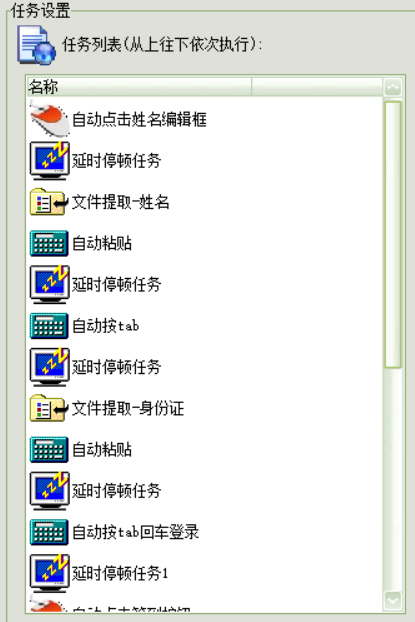Click the 名称 column header
Viewport: 415px width, 622px height.
click(x=139, y=86)
